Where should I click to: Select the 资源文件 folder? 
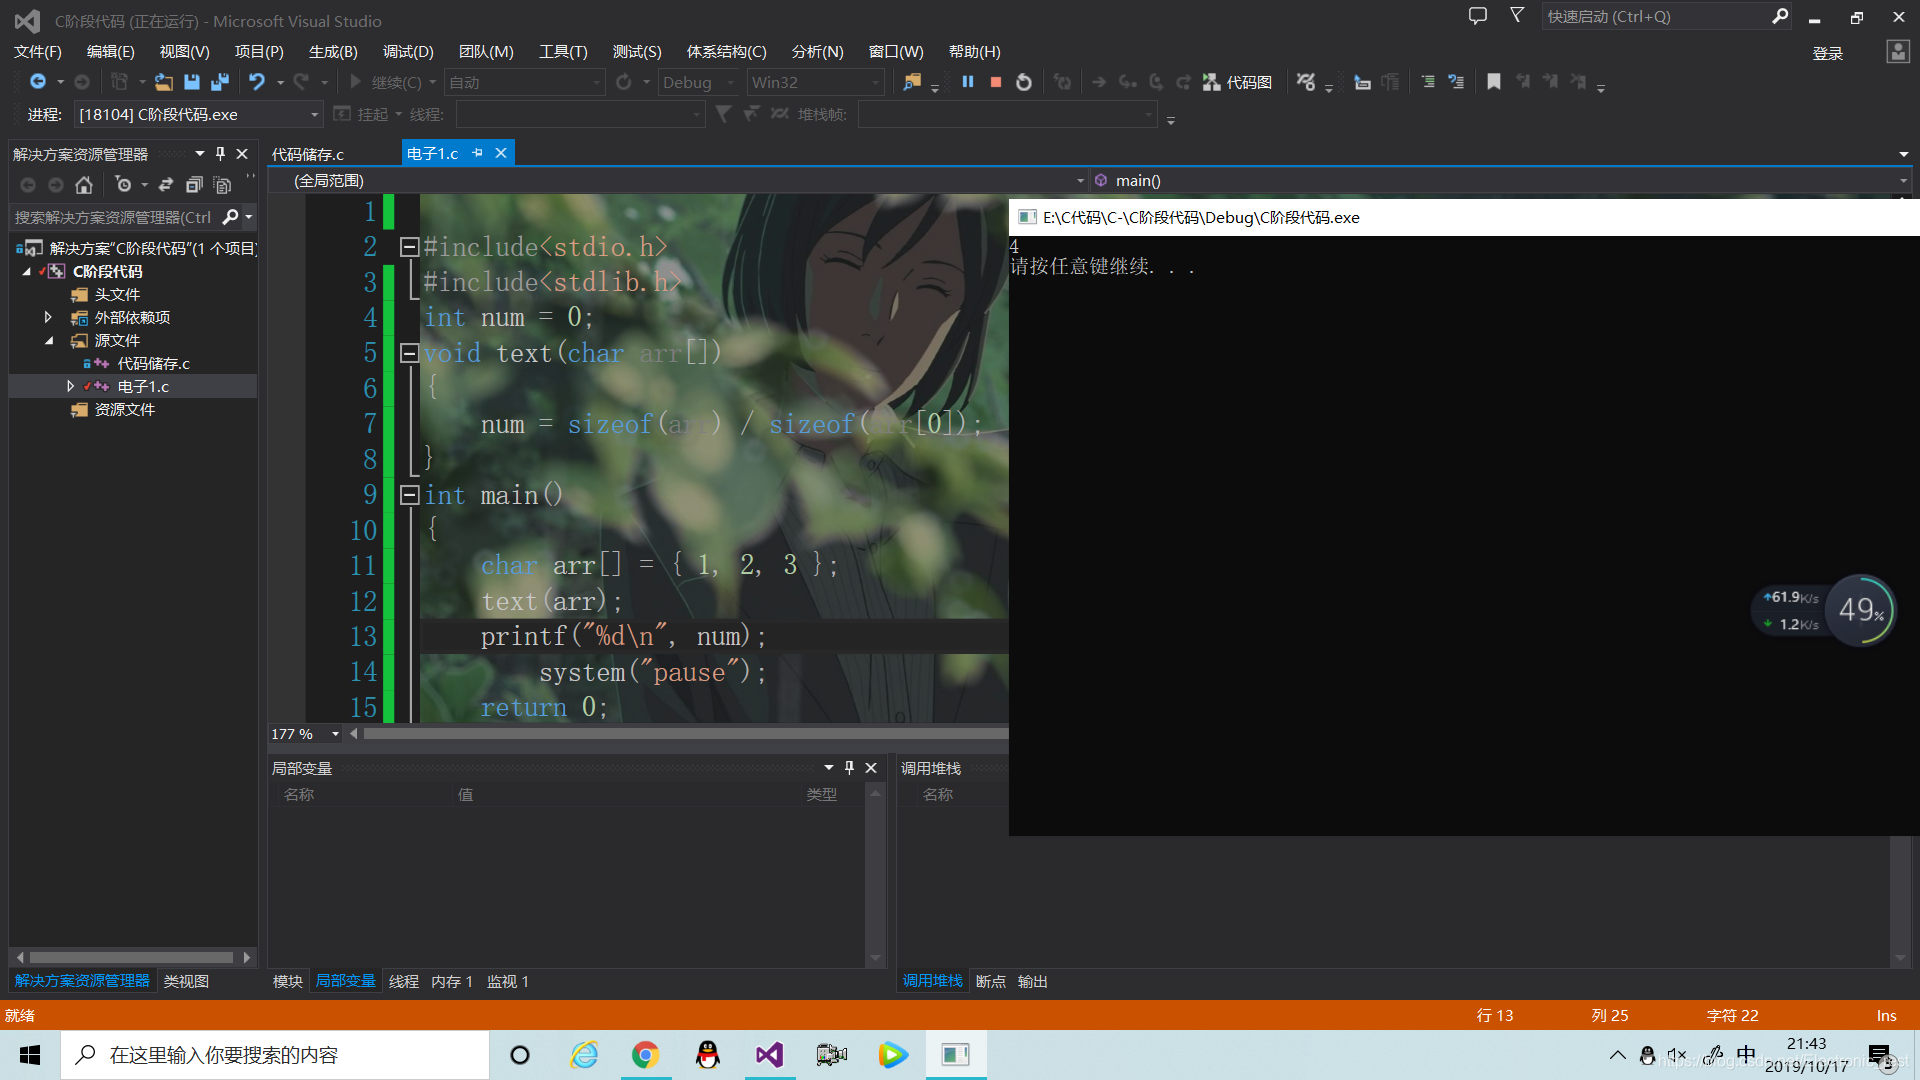pos(124,409)
